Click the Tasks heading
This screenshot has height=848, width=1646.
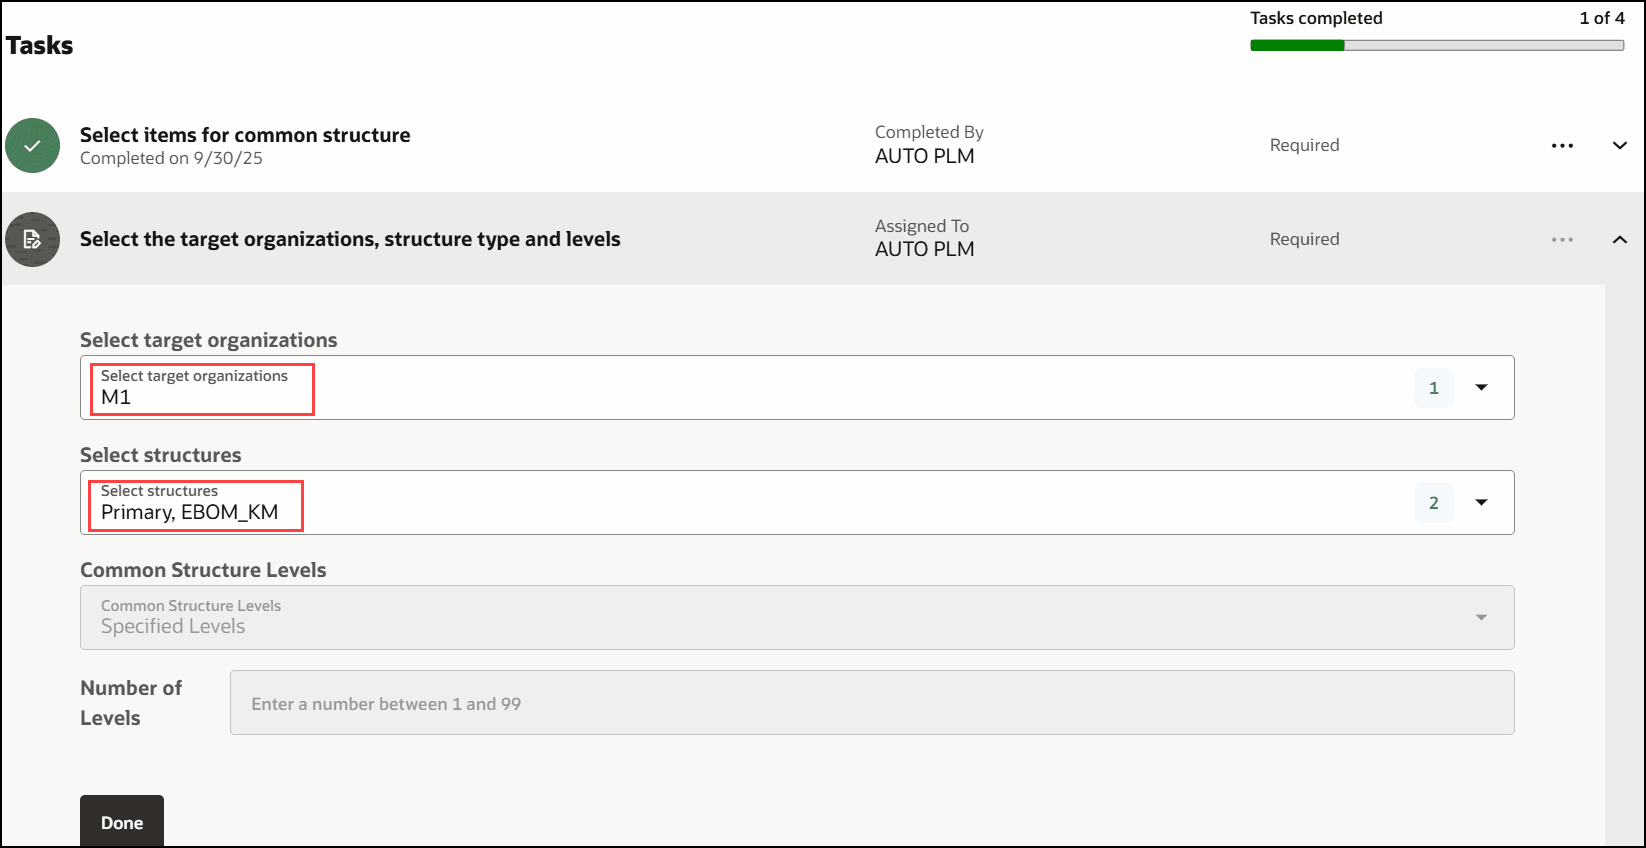tap(39, 45)
